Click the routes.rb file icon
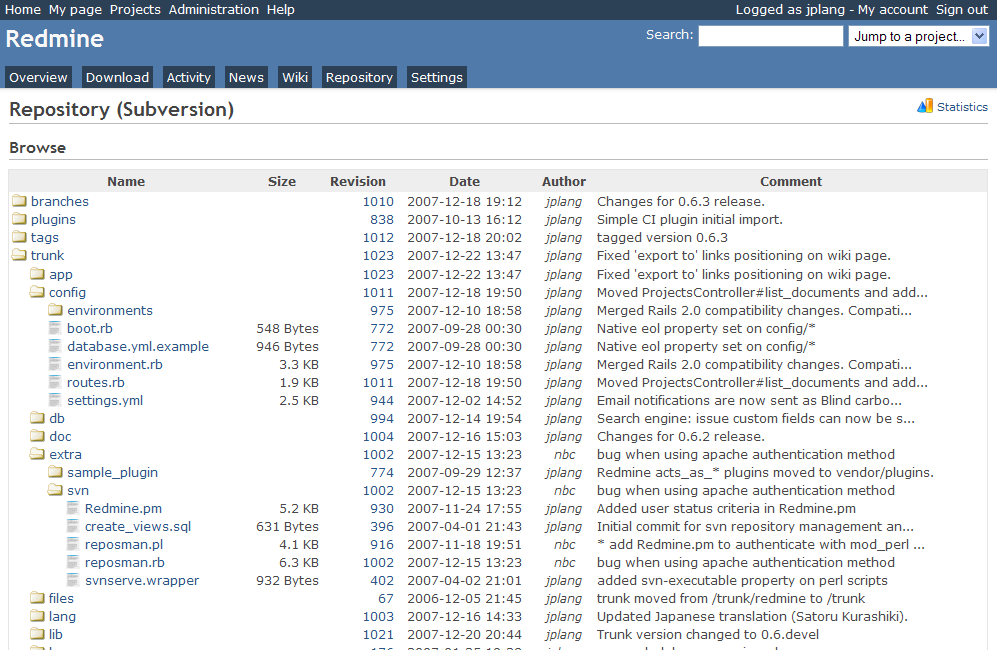 coord(56,382)
